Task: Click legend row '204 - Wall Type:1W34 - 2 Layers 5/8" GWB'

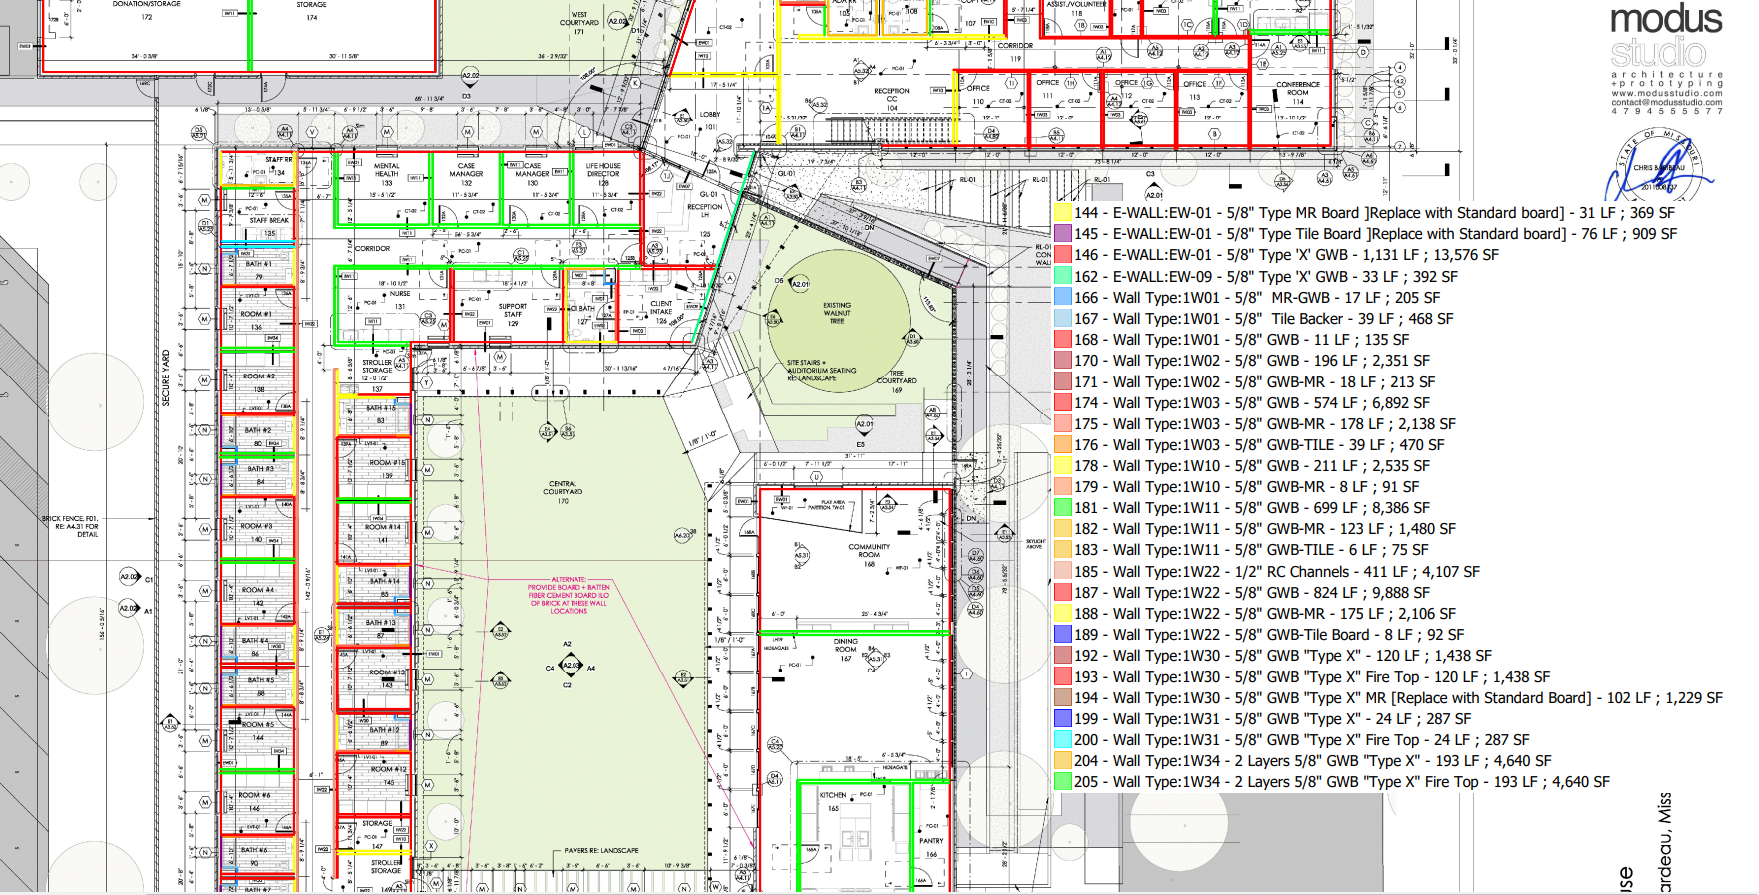Action: (1303, 761)
